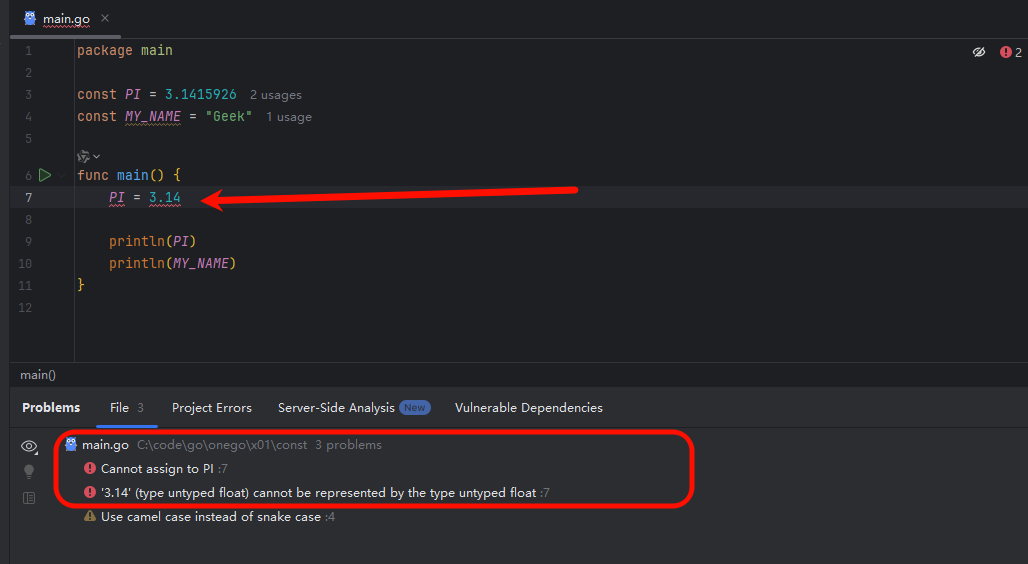Toggle the eye view options icon in Problems

29,447
